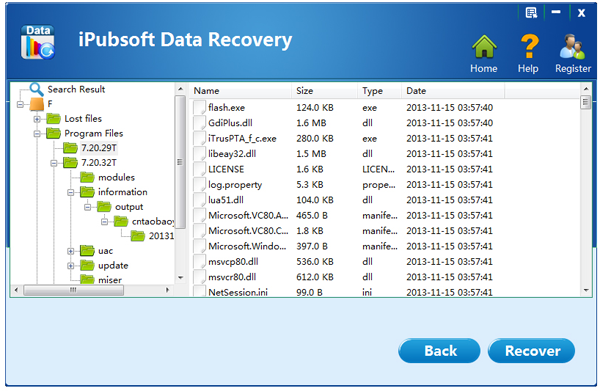Select the Microsoft.VC80.C... file name

point(248,231)
